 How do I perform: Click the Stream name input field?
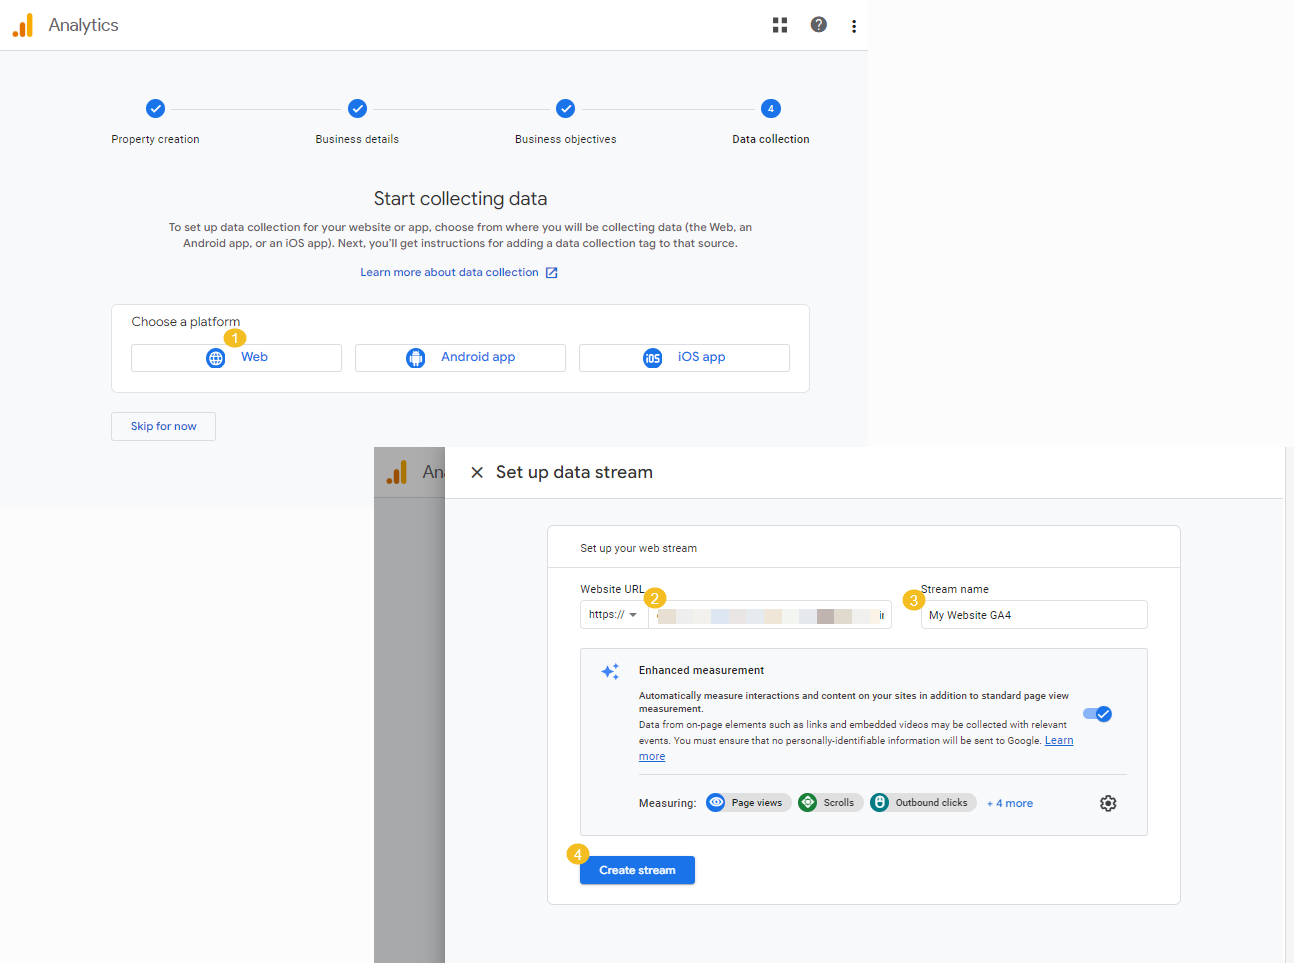1033,615
